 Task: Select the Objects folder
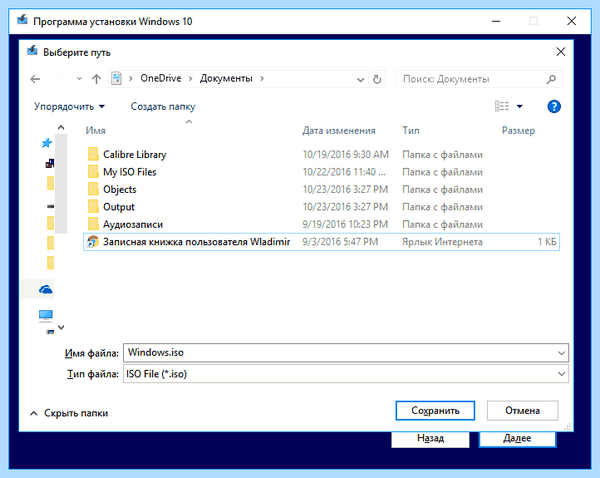click(120, 189)
